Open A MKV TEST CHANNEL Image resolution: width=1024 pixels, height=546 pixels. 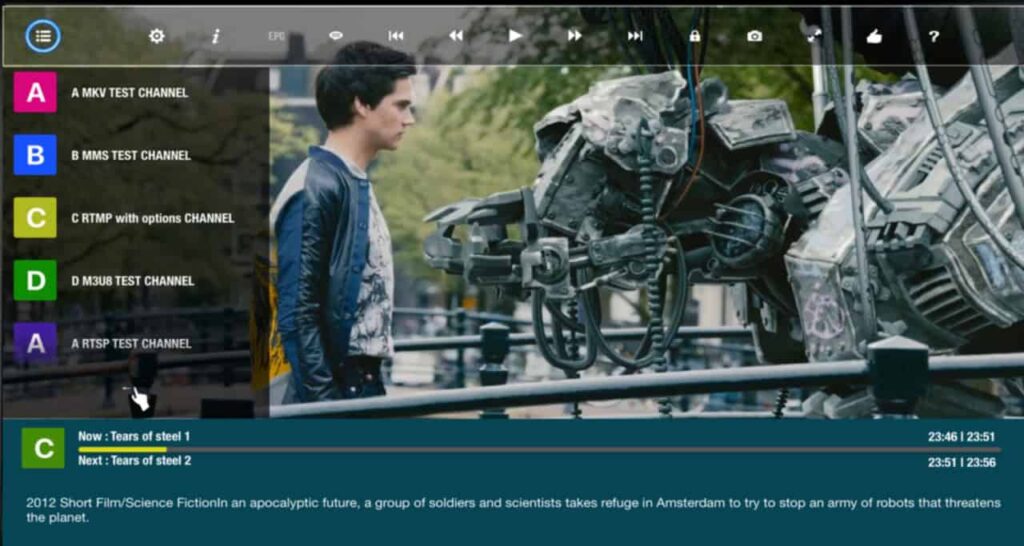130,93
